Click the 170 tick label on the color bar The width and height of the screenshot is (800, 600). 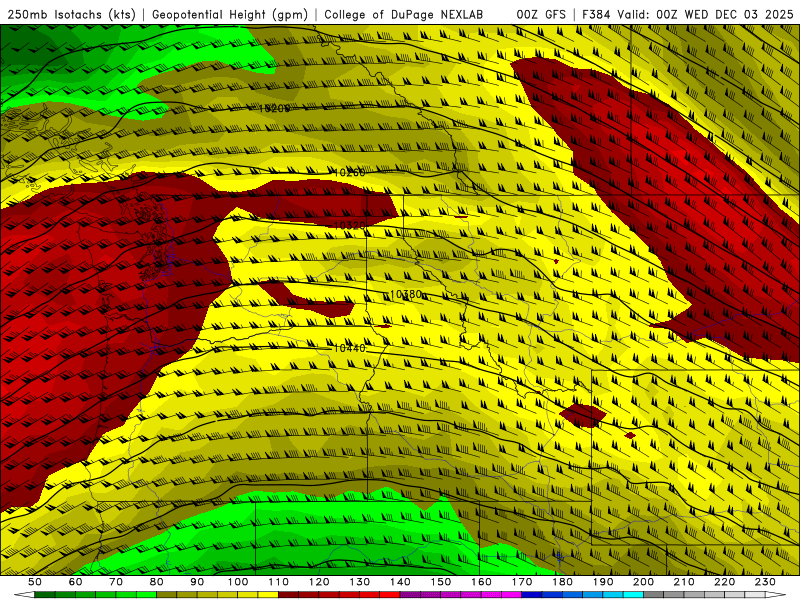point(522,582)
